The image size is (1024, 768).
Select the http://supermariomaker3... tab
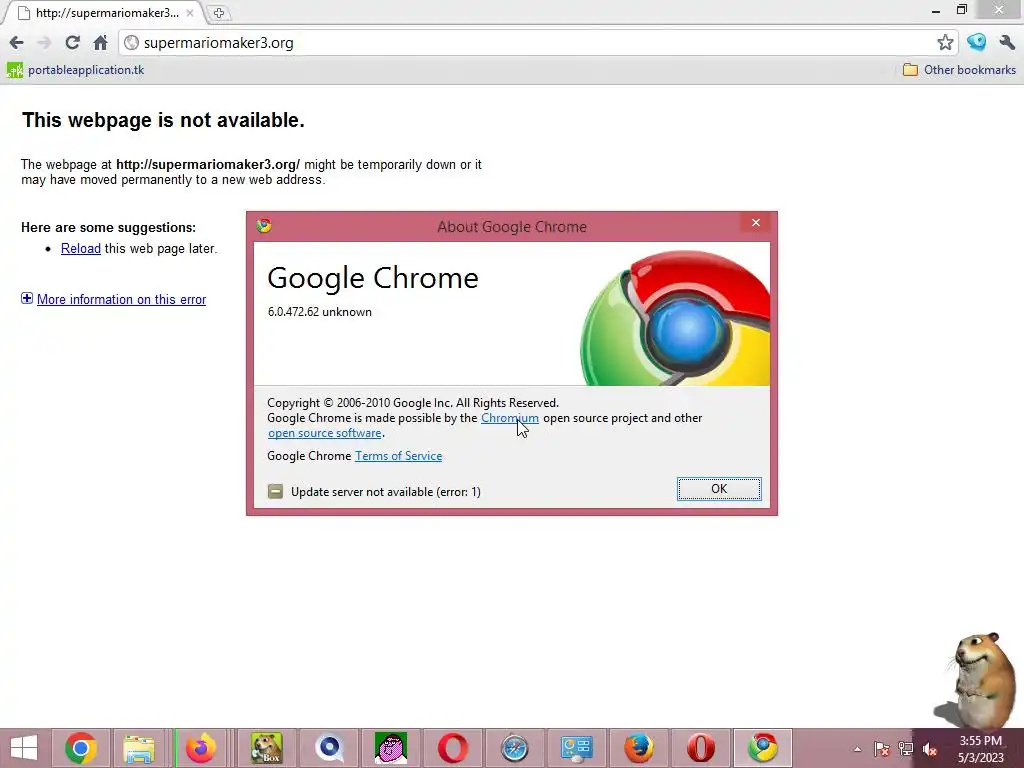tap(104, 13)
